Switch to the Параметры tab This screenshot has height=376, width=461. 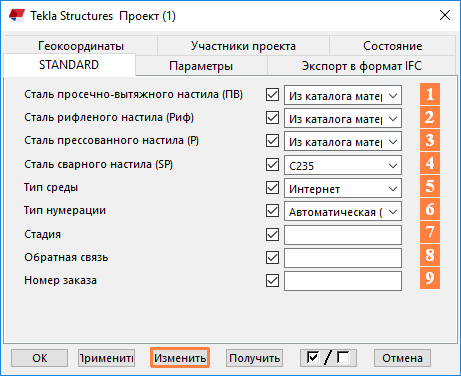click(201, 66)
